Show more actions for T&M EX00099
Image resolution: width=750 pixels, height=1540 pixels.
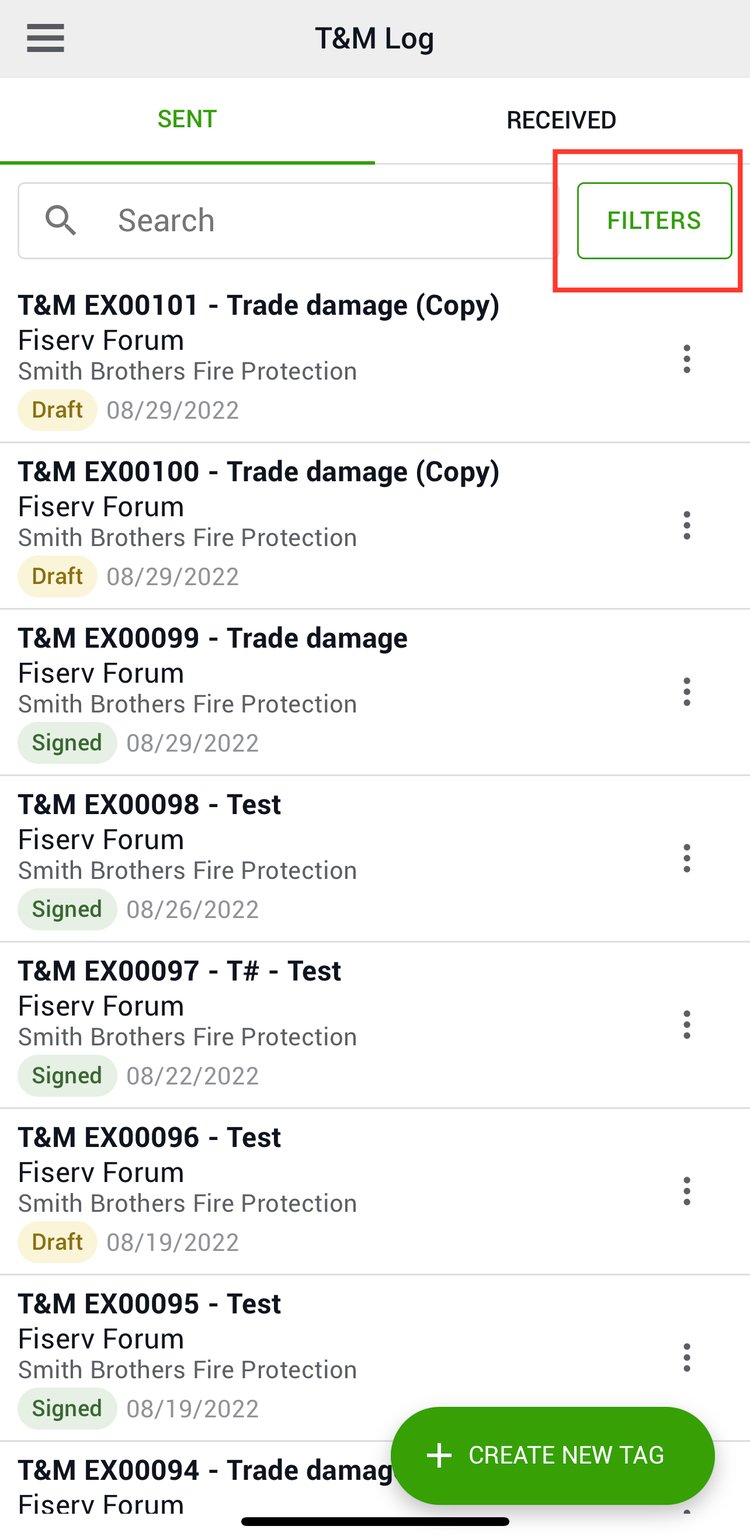point(686,692)
